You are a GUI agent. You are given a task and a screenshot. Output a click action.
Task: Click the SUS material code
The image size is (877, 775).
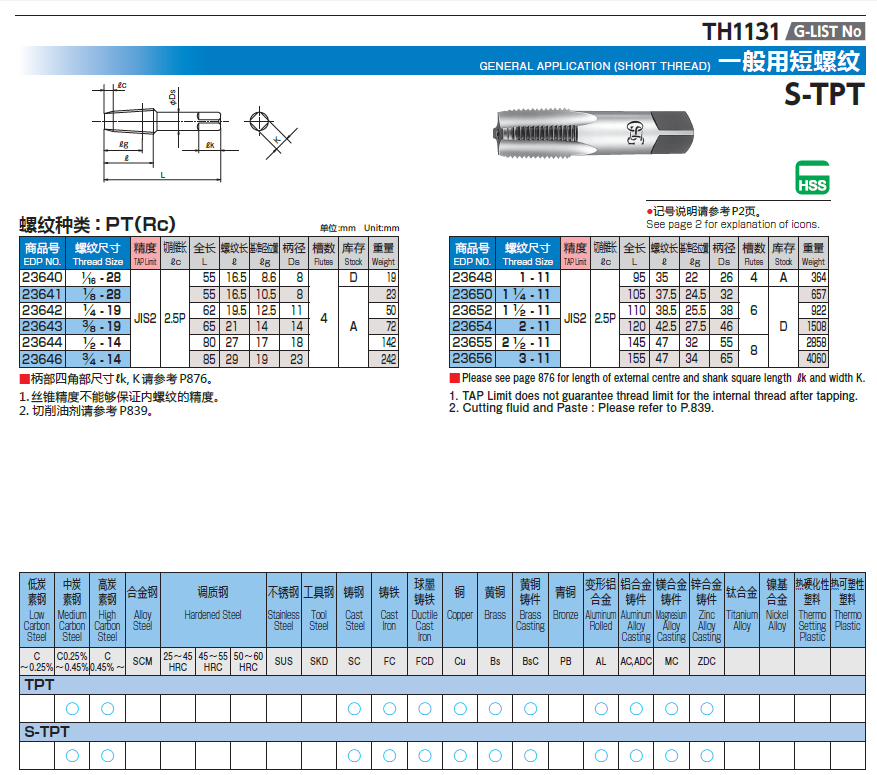(x=284, y=661)
